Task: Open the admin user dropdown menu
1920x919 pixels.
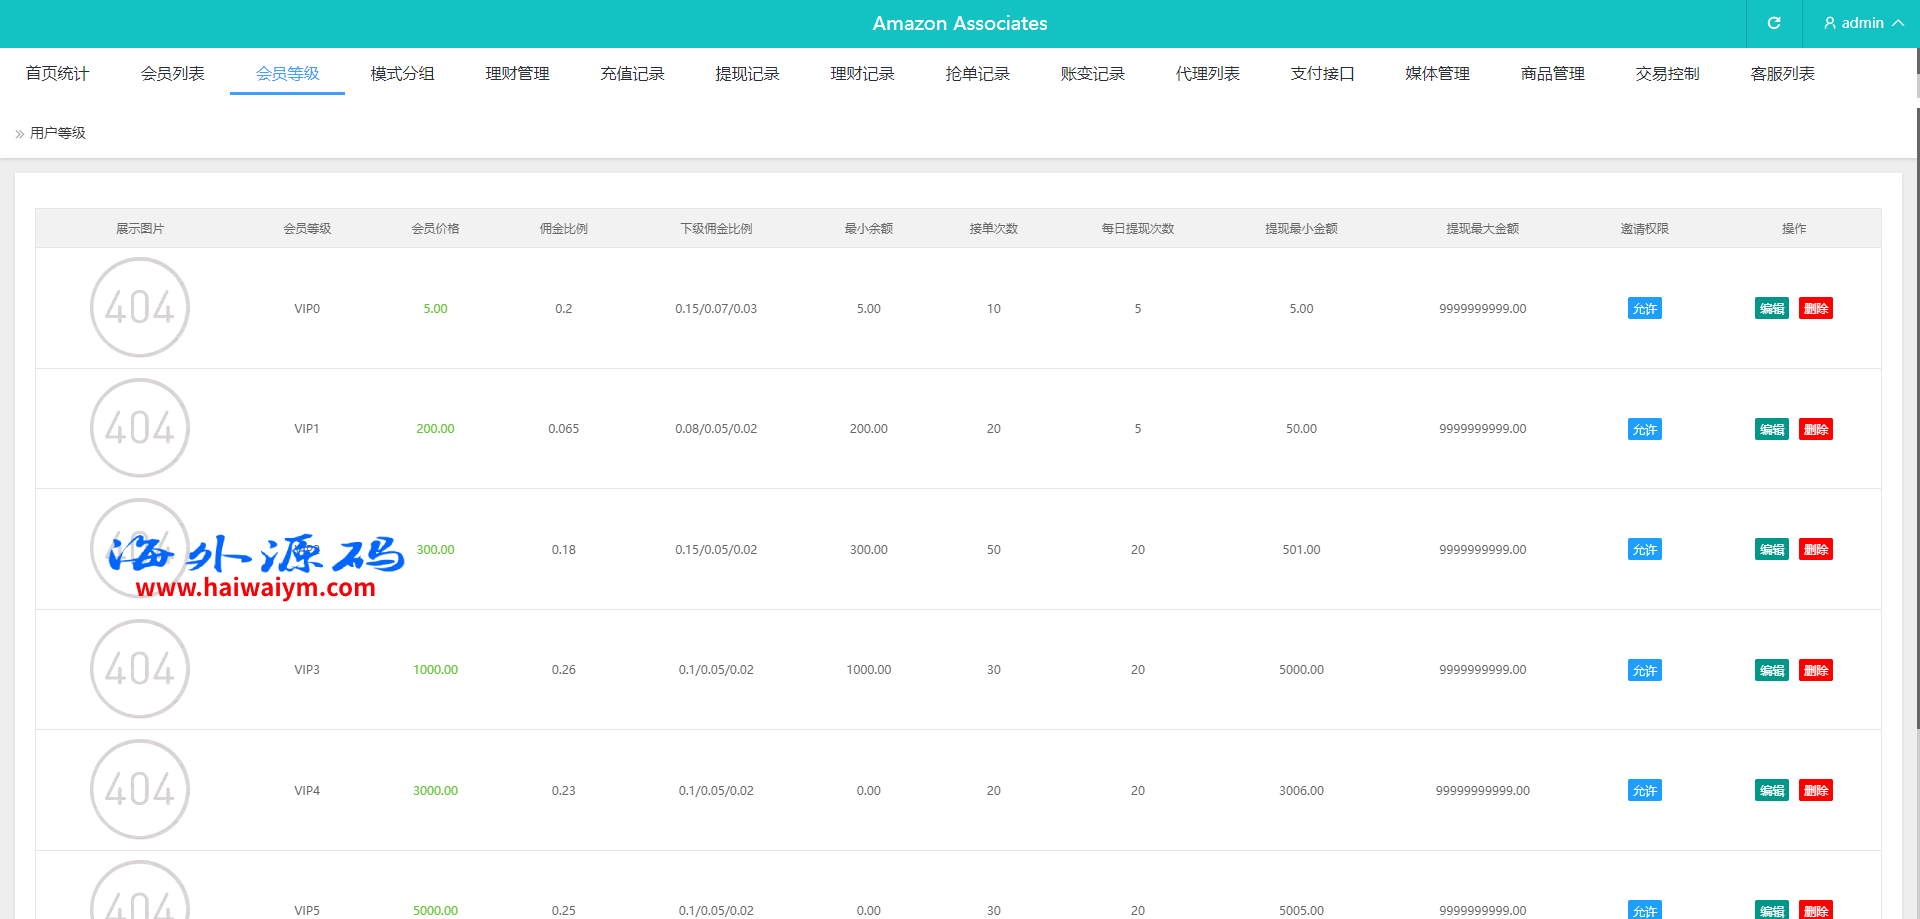Action: 1862,23
